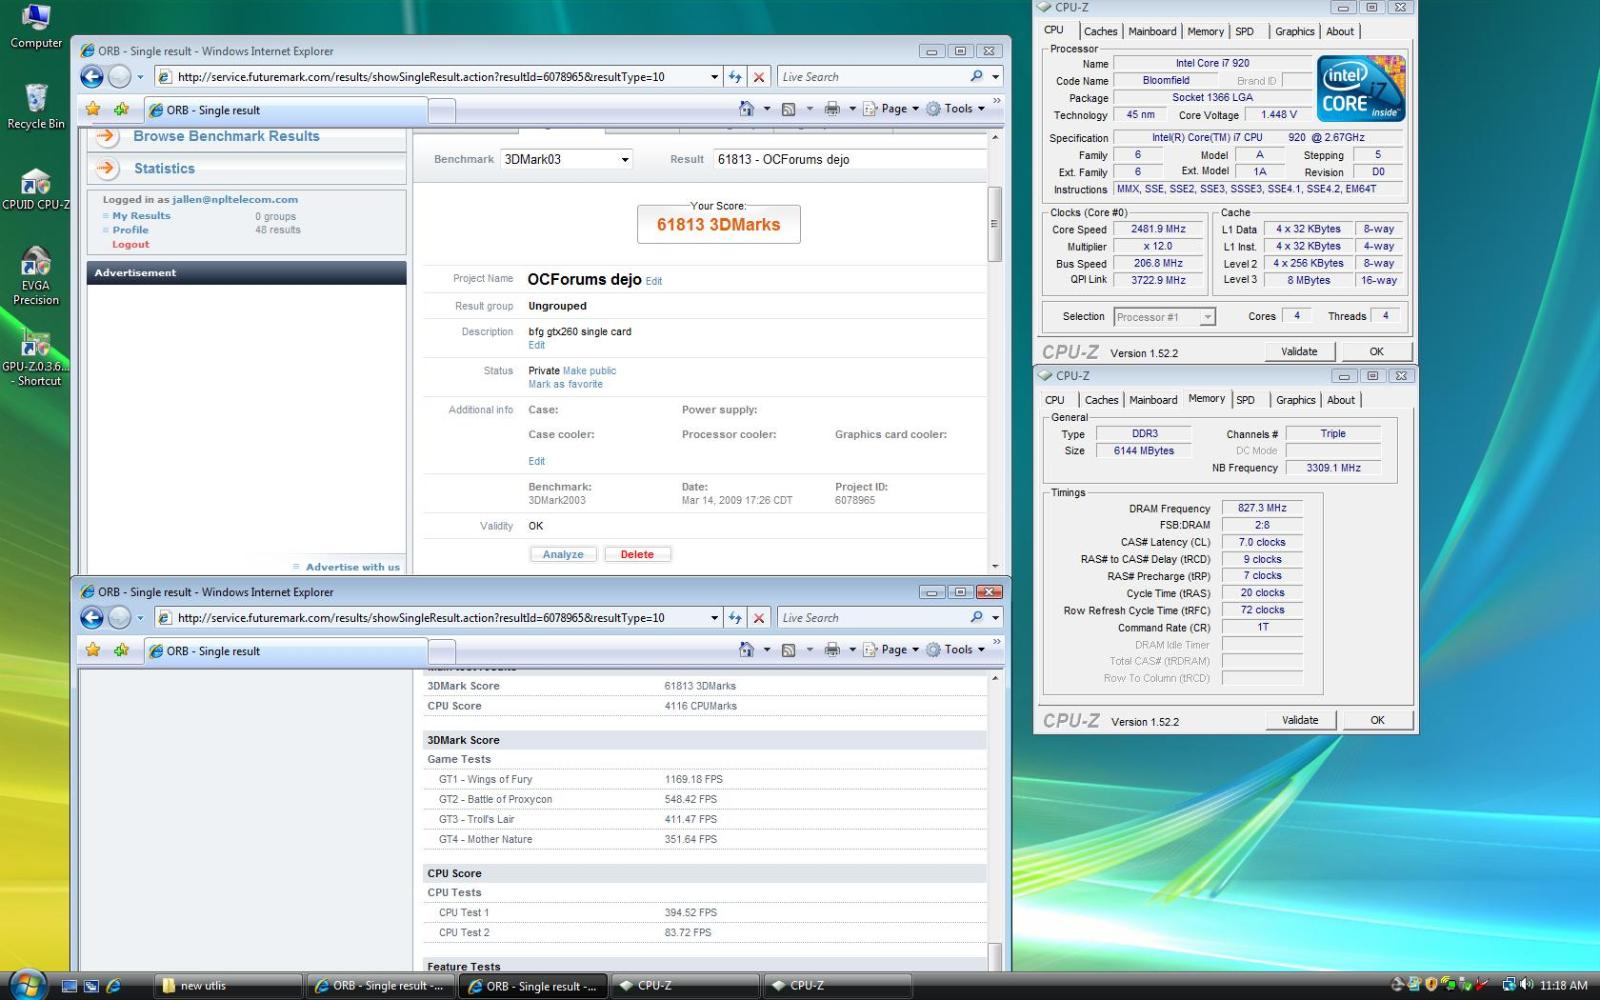Click Windows Start orb
Viewport: 1600px width, 1000px height.
click(x=26, y=985)
